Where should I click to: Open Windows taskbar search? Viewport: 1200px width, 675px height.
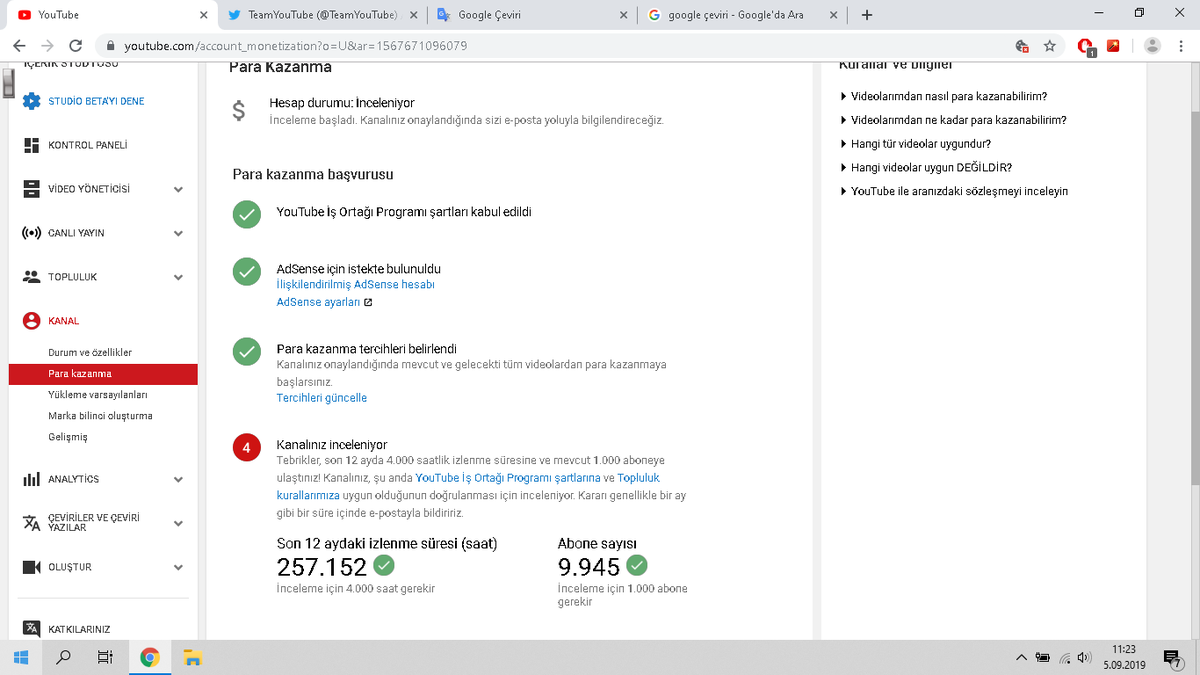(x=63, y=657)
